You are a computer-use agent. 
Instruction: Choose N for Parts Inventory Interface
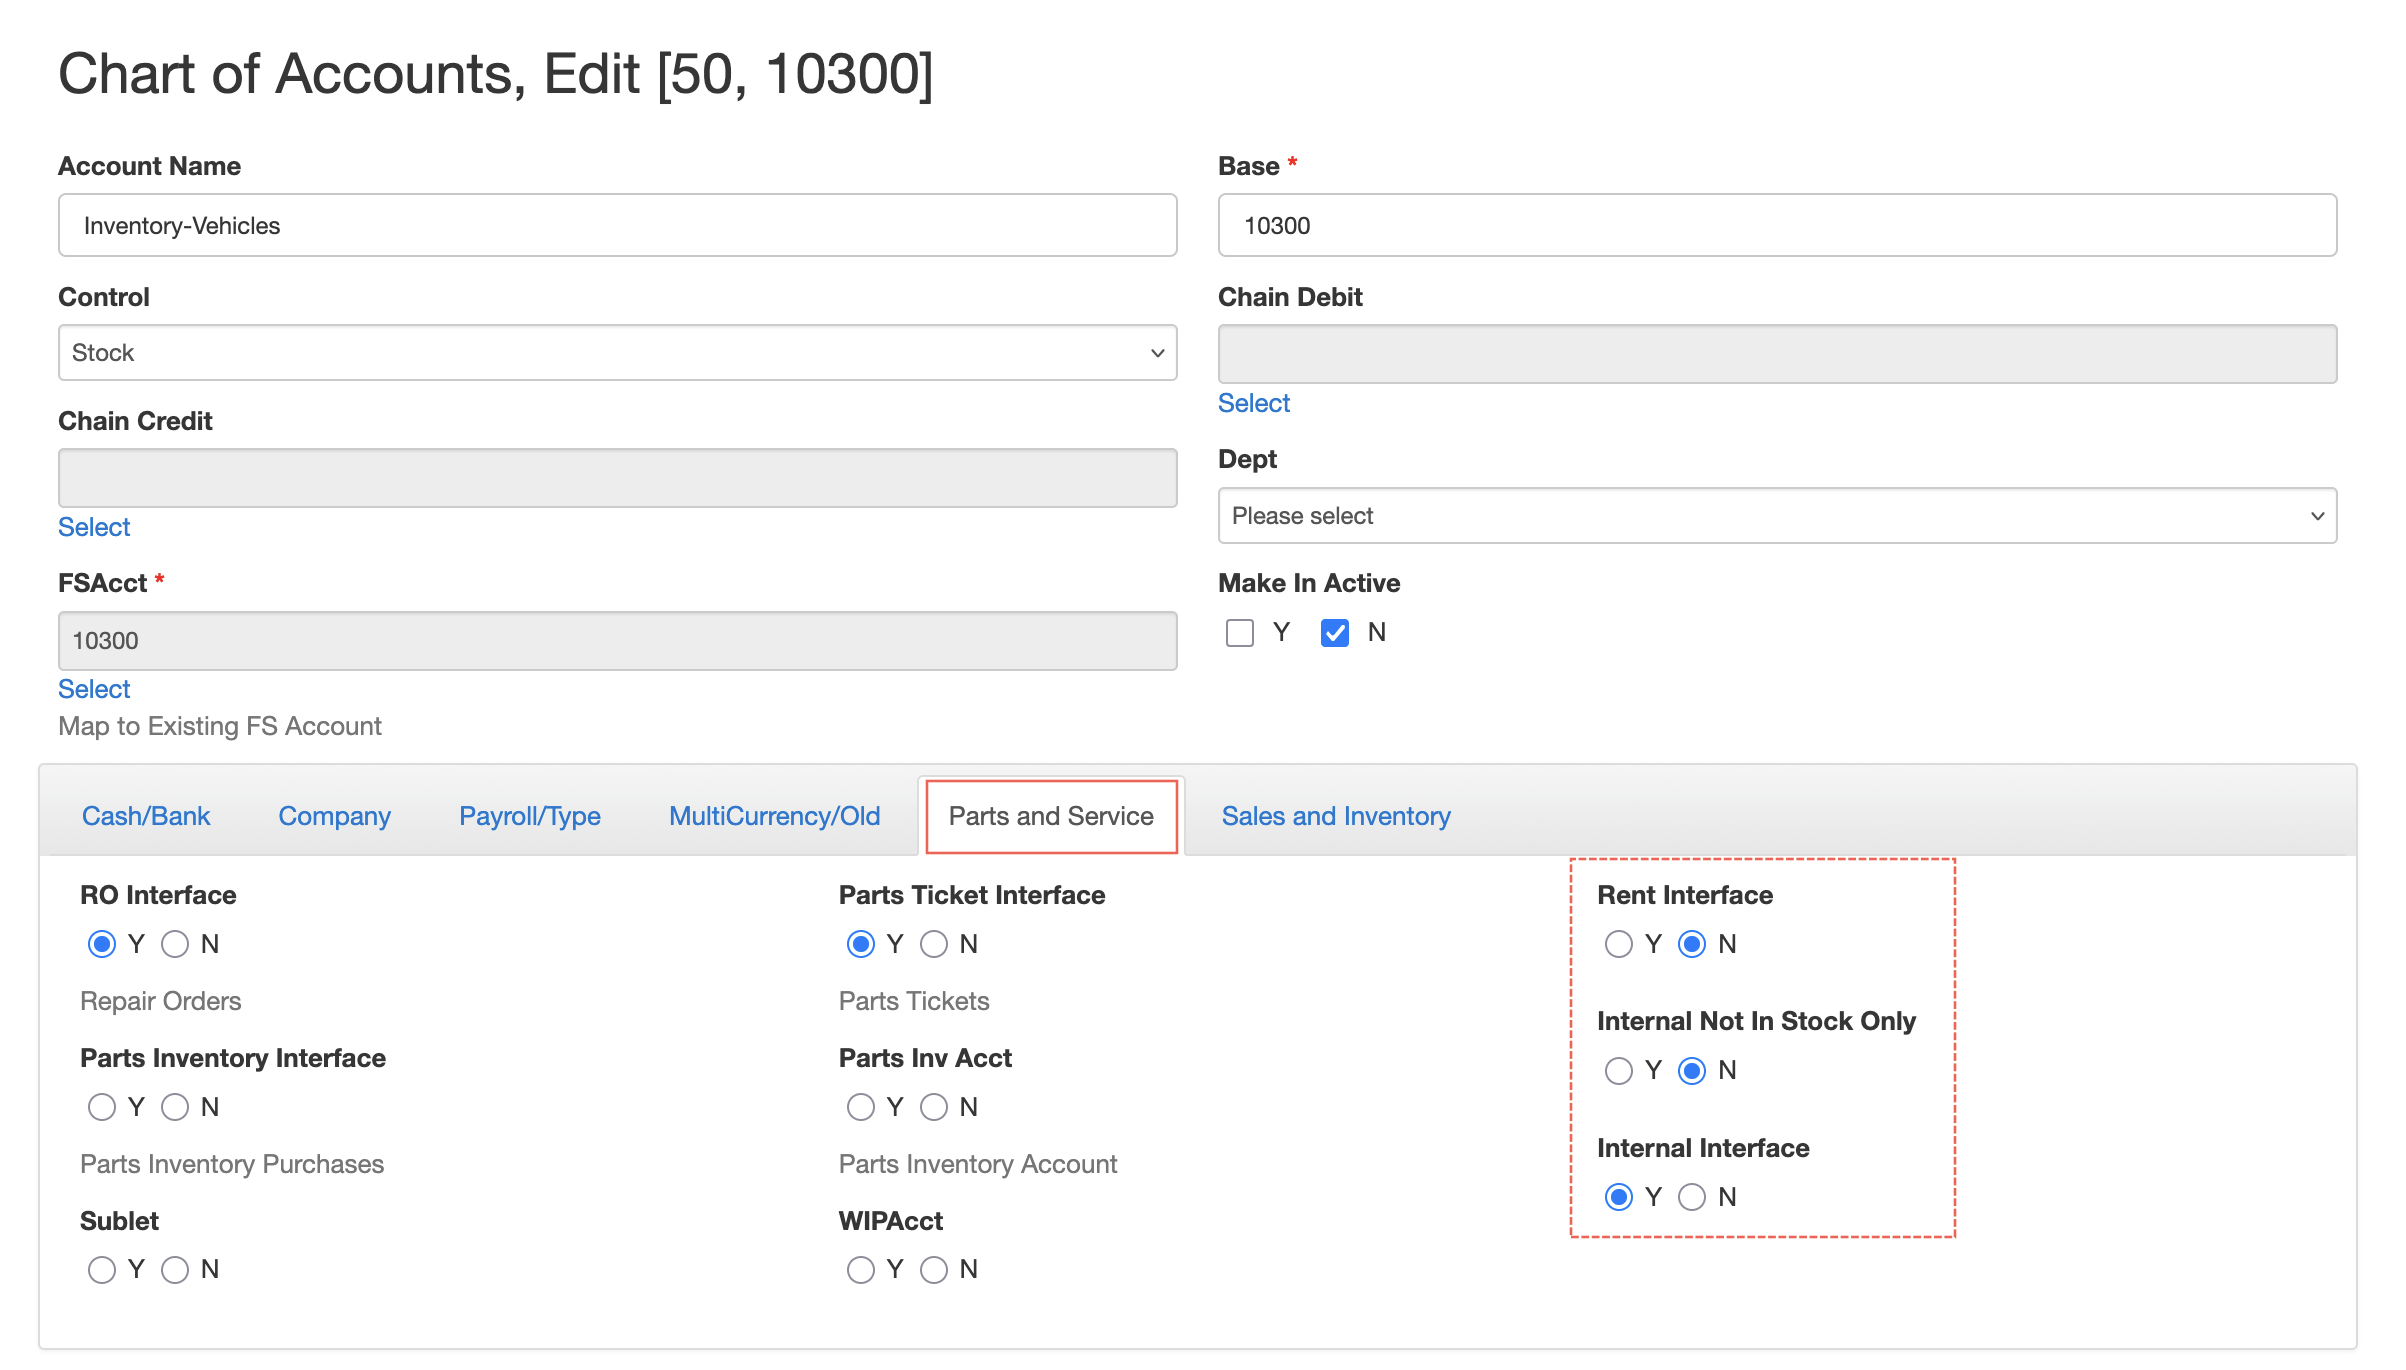click(175, 1107)
